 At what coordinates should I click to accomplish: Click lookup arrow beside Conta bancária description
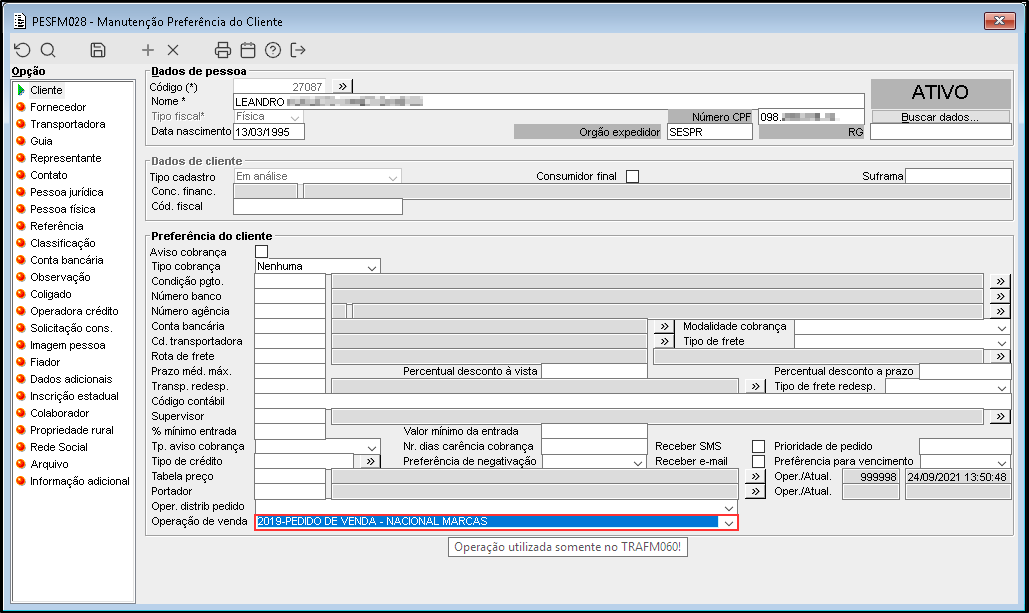[664, 326]
